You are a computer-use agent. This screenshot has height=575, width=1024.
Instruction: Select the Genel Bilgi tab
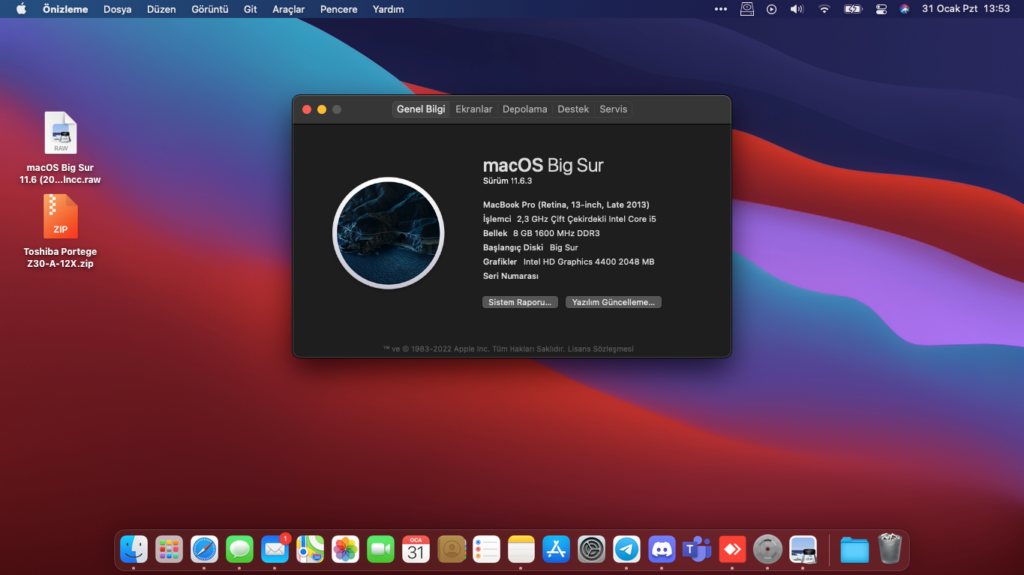421,109
